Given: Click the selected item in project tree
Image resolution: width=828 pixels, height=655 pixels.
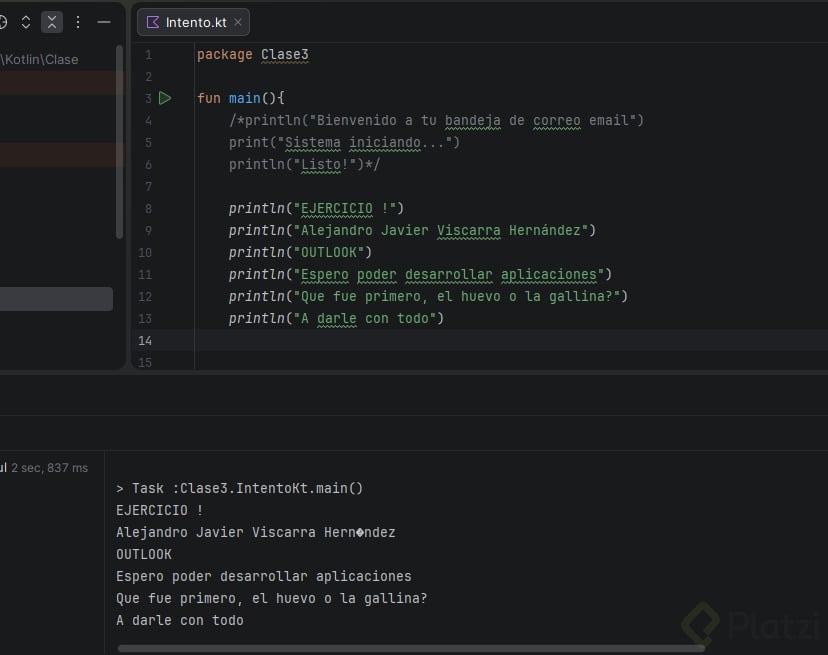Looking at the screenshot, I should click(56, 299).
